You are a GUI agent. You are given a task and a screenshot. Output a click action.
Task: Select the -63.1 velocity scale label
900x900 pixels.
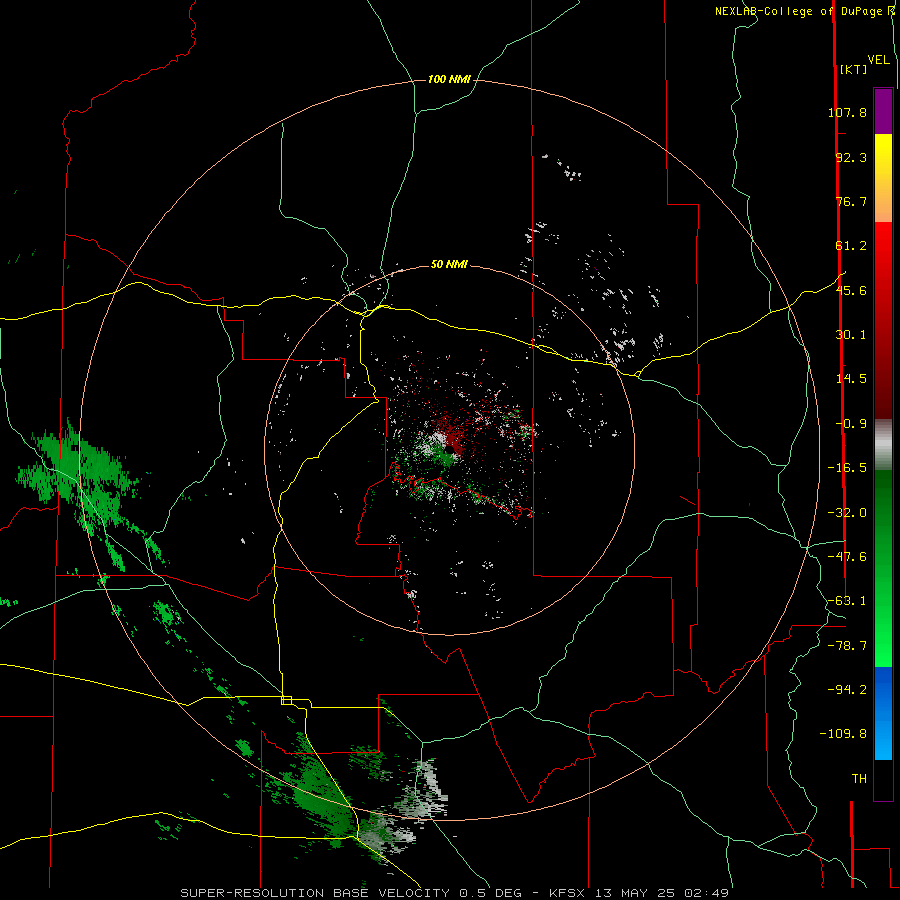(847, 601)
